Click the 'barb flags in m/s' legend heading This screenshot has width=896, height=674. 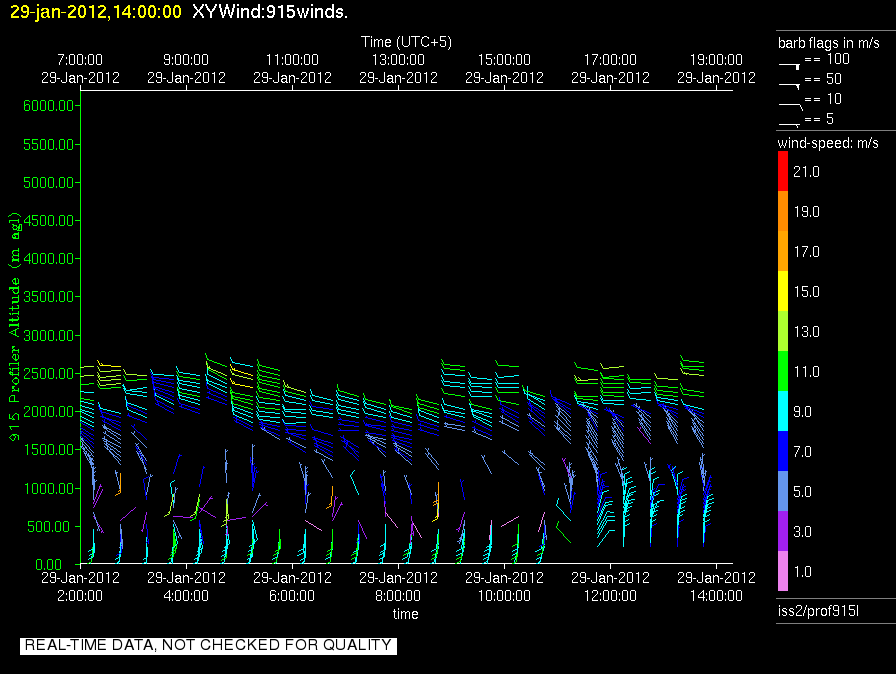829,43
